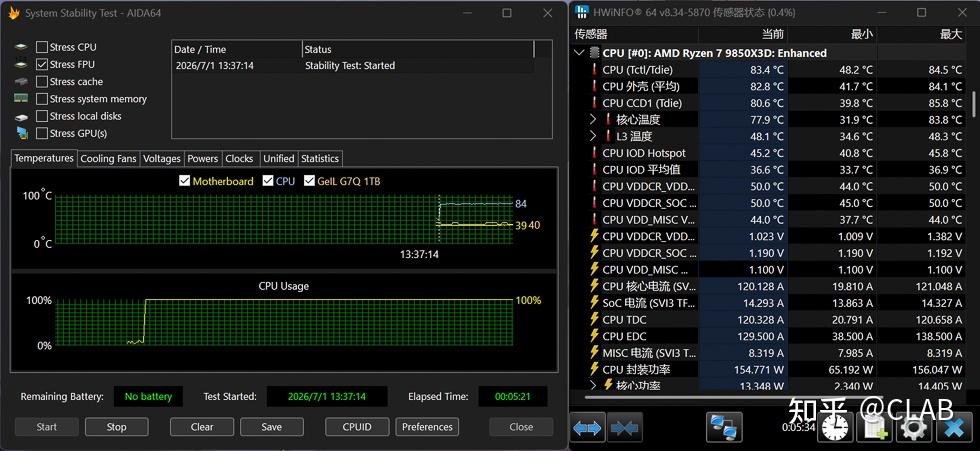Expand the 核心温度 row
980x451 pixels.
[594, 119]
